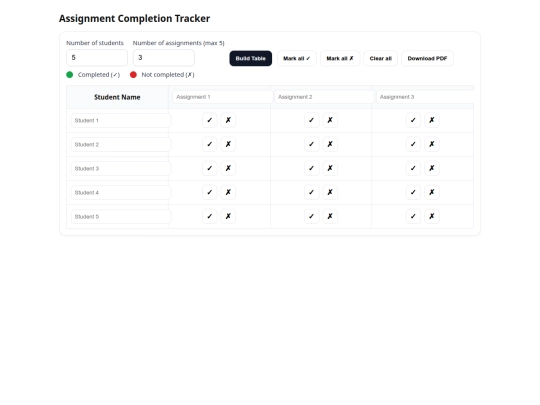Click the 'Assignment Completion Tracker' heading
Viewport: 540px width, 405px height.
coord(134,19)
